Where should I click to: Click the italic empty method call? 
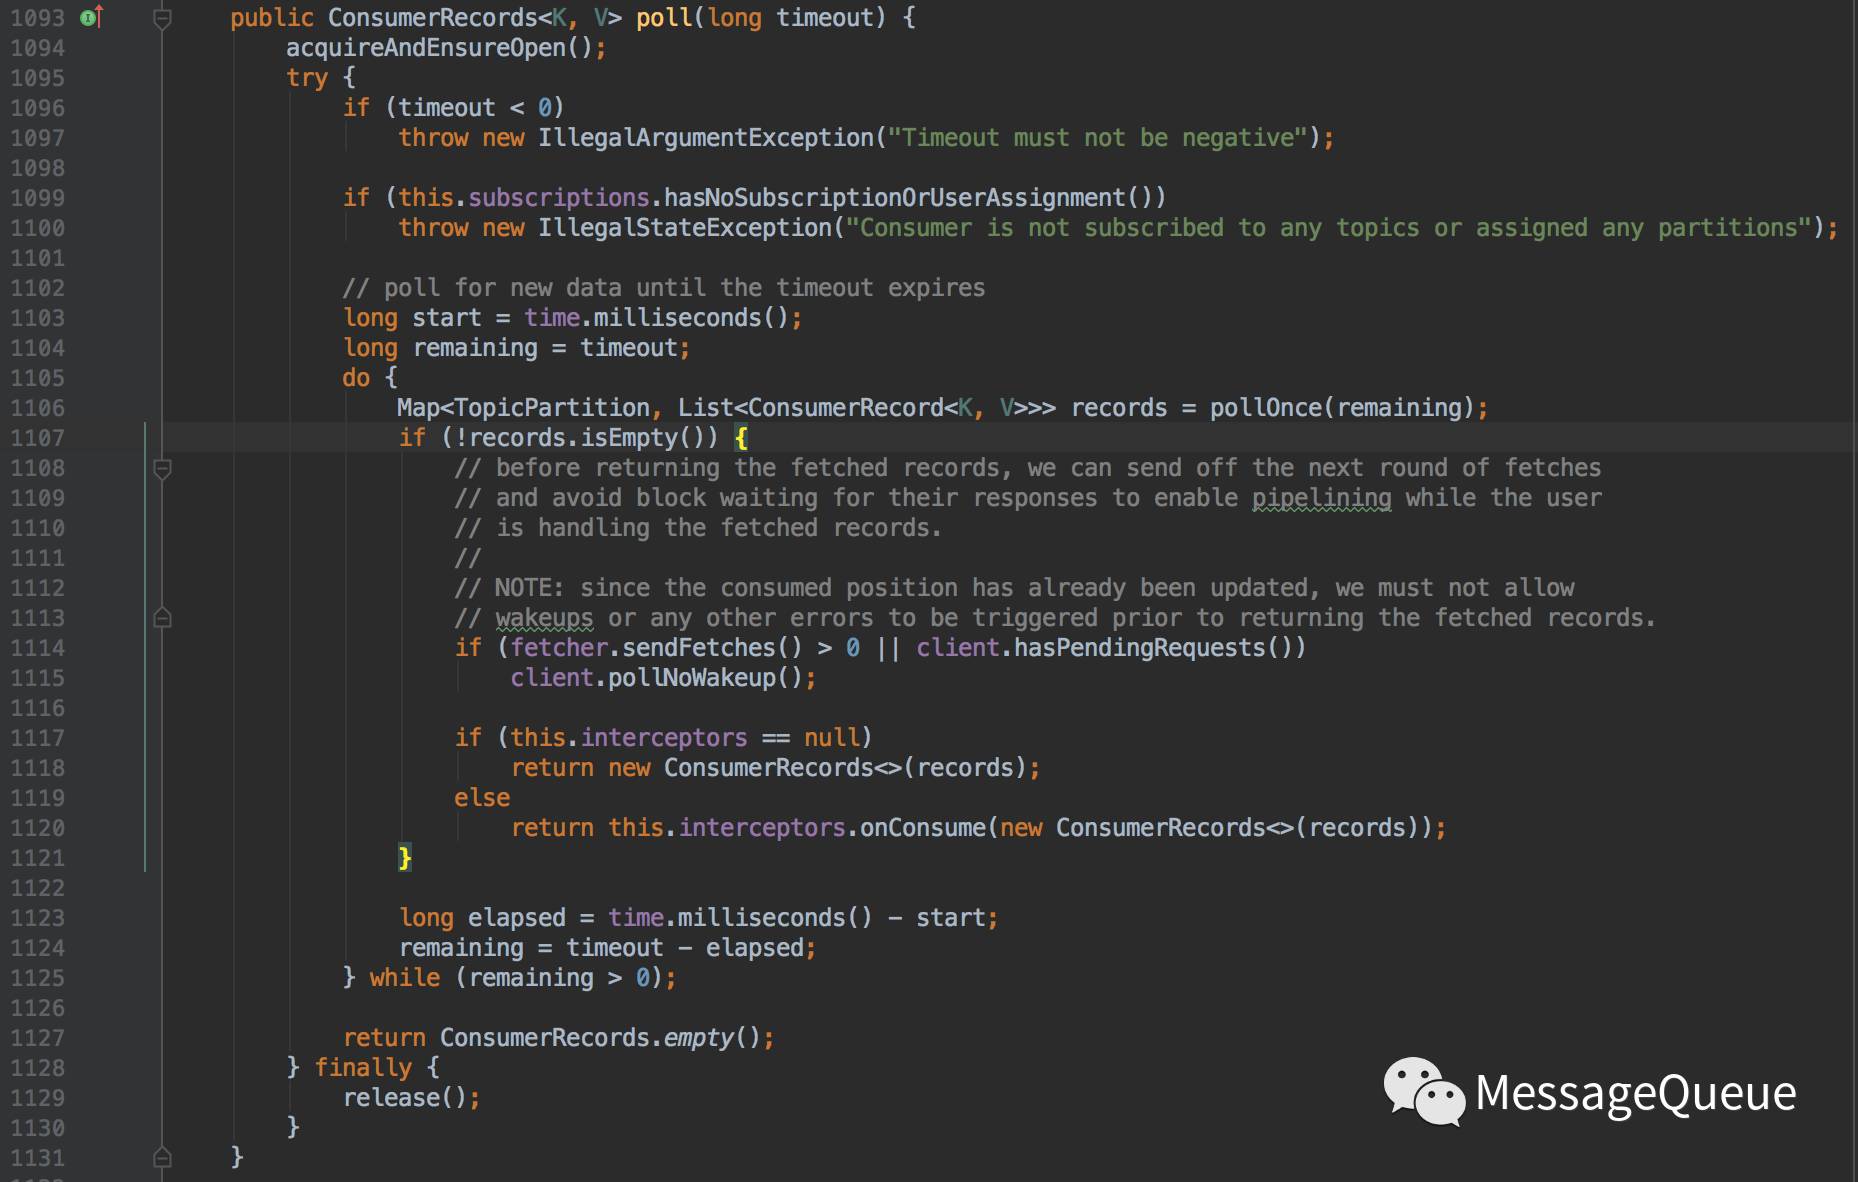click(x=699, y=1038)
